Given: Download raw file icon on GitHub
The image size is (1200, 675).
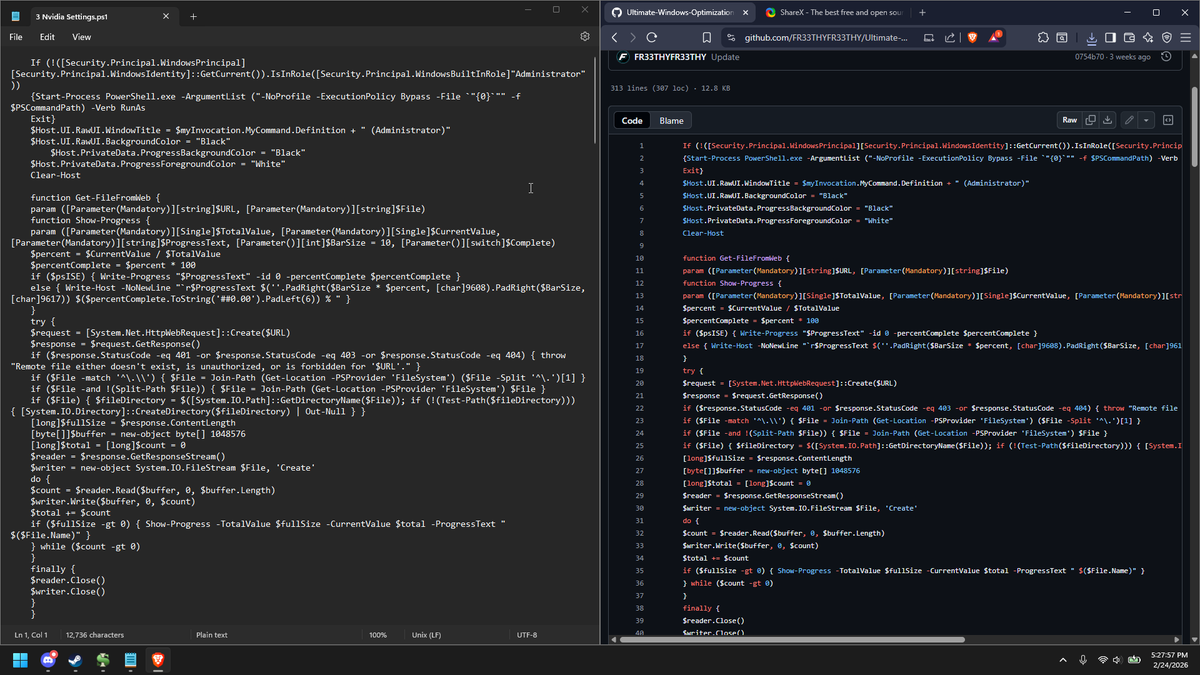Looking at the screenshot, I should click(x=1107, y=120).
